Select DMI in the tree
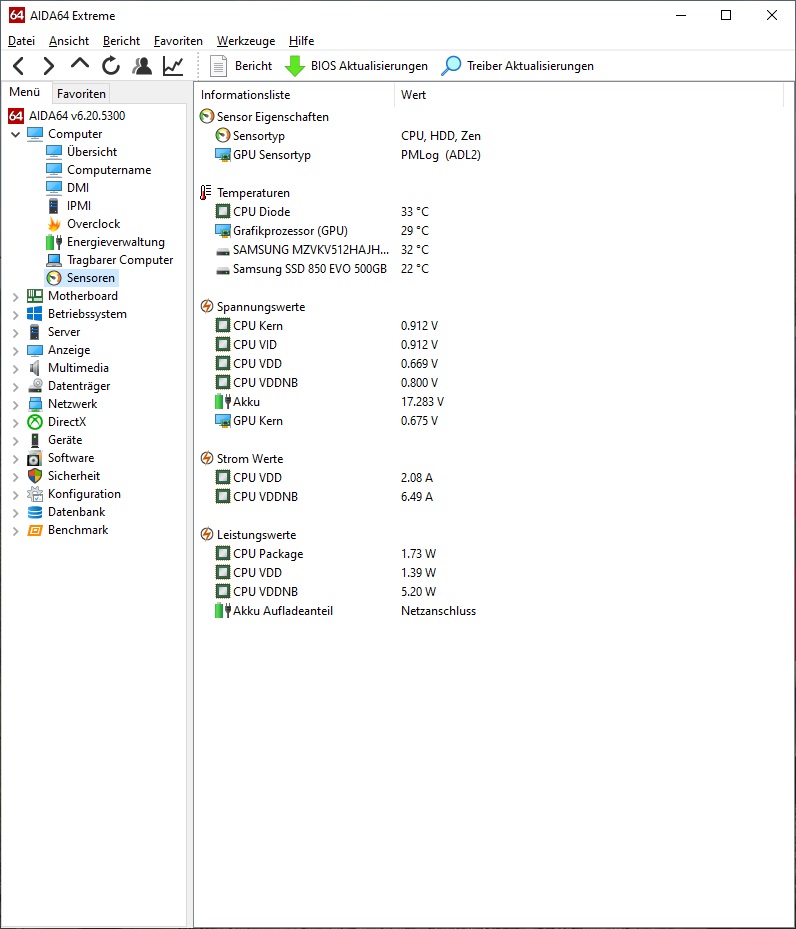Viewport: 796px width, 929px height. tap(78, 188)
